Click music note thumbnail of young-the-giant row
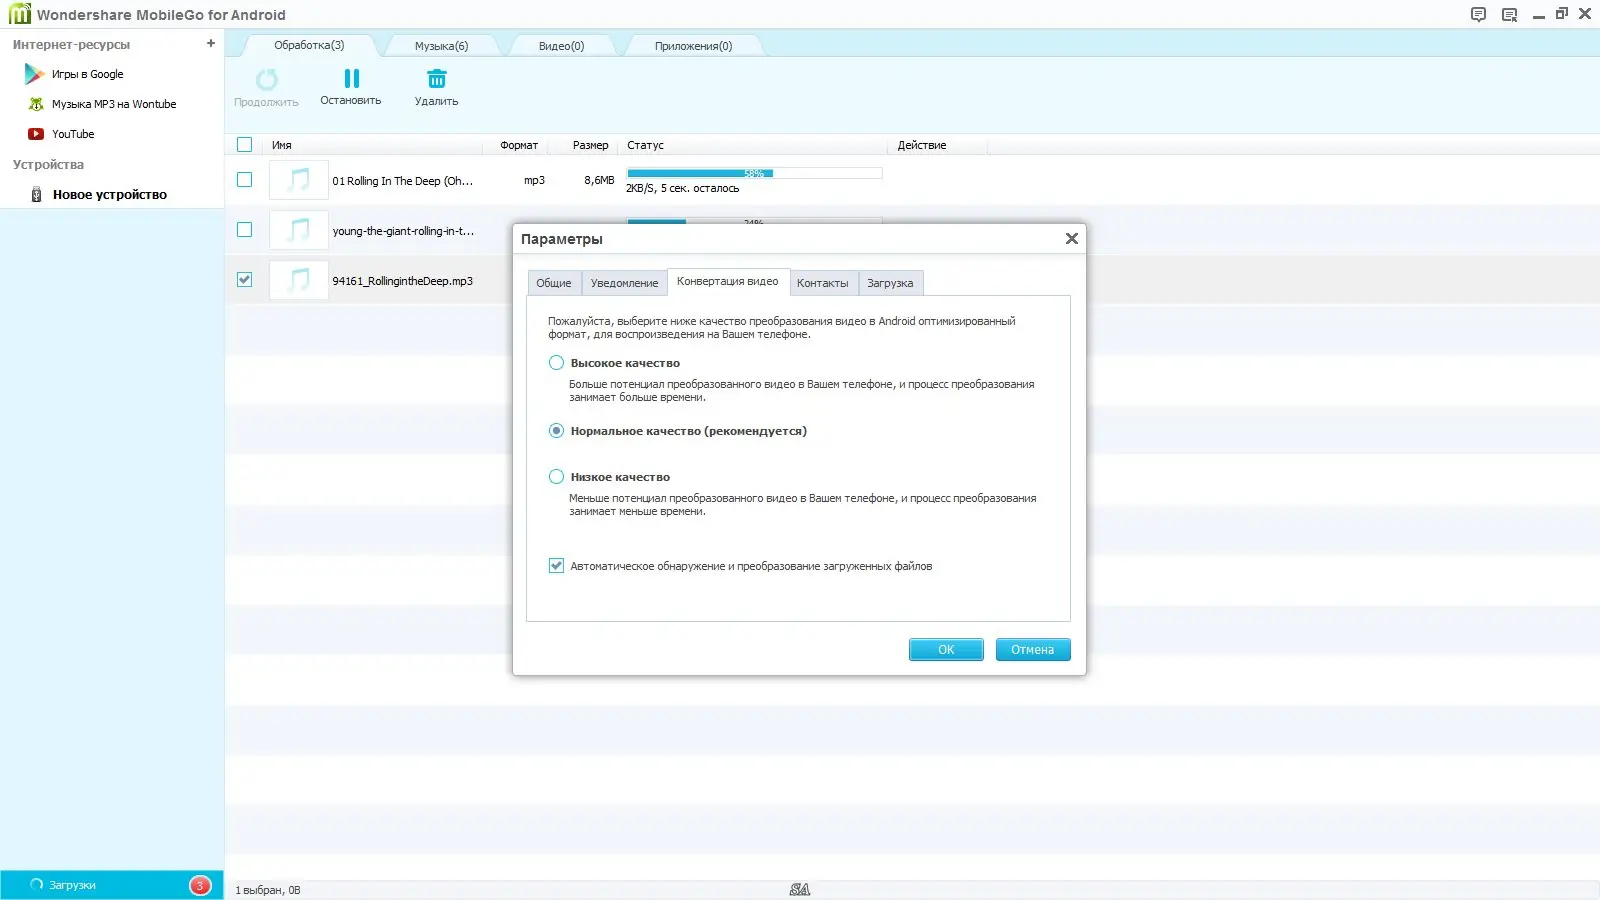 [x=299, y=230]
